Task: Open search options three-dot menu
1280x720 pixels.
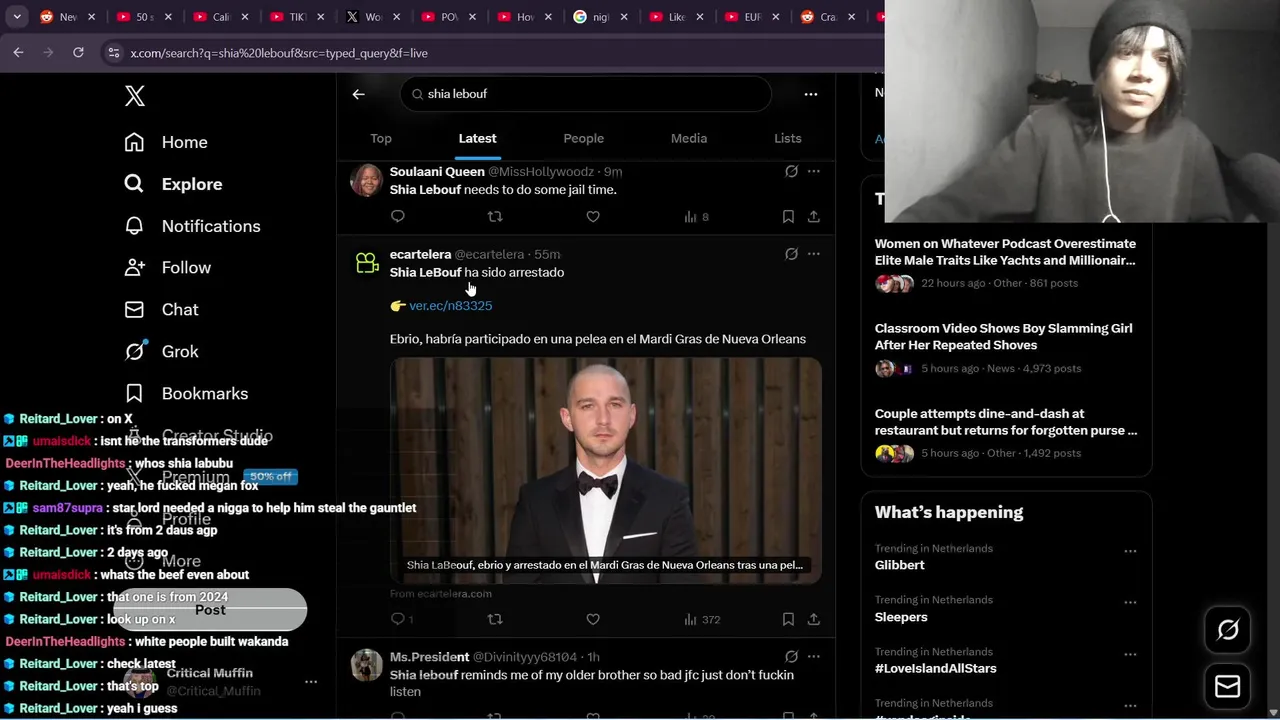Action: coord(811,94)
